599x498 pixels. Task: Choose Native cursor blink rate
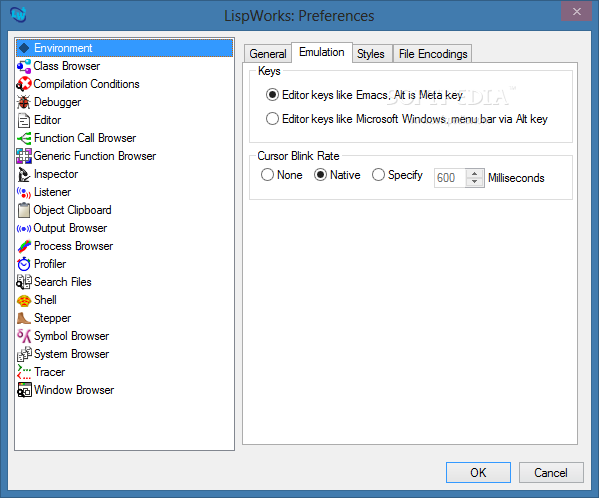[x=337, y=175]
